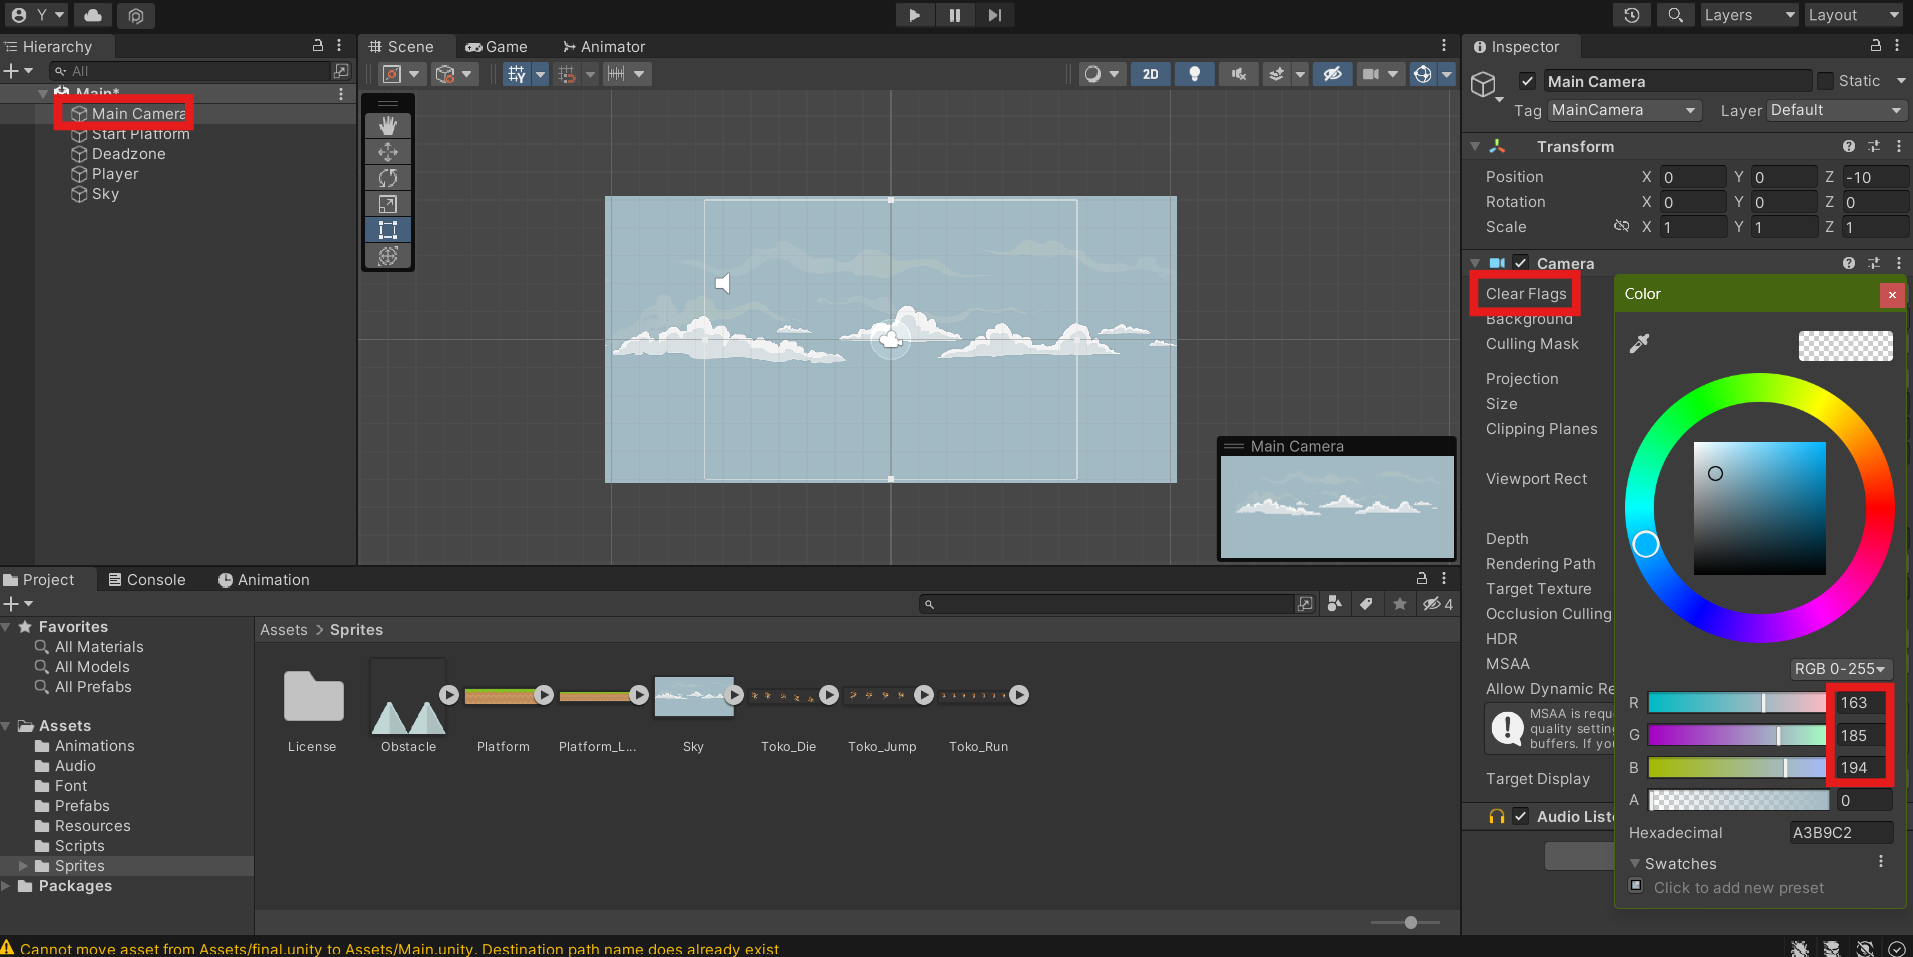This screenshot has height=957, width=1913.
Task: Open version history icon
Action: 1632,15
